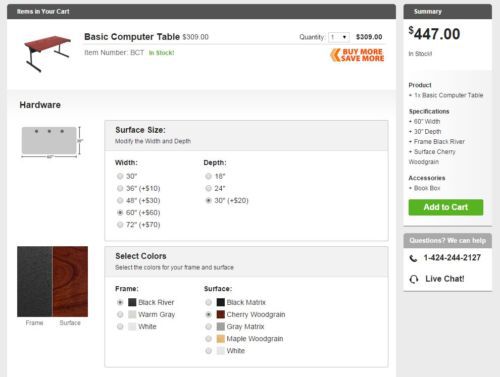Choose Warm Gray frame radio button

coord(120,314)
